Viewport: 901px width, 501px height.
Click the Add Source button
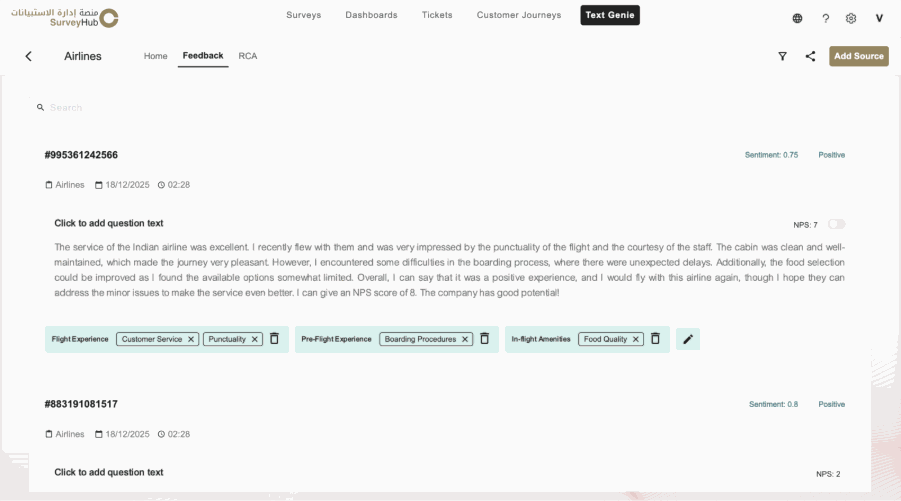coord(858,56)
